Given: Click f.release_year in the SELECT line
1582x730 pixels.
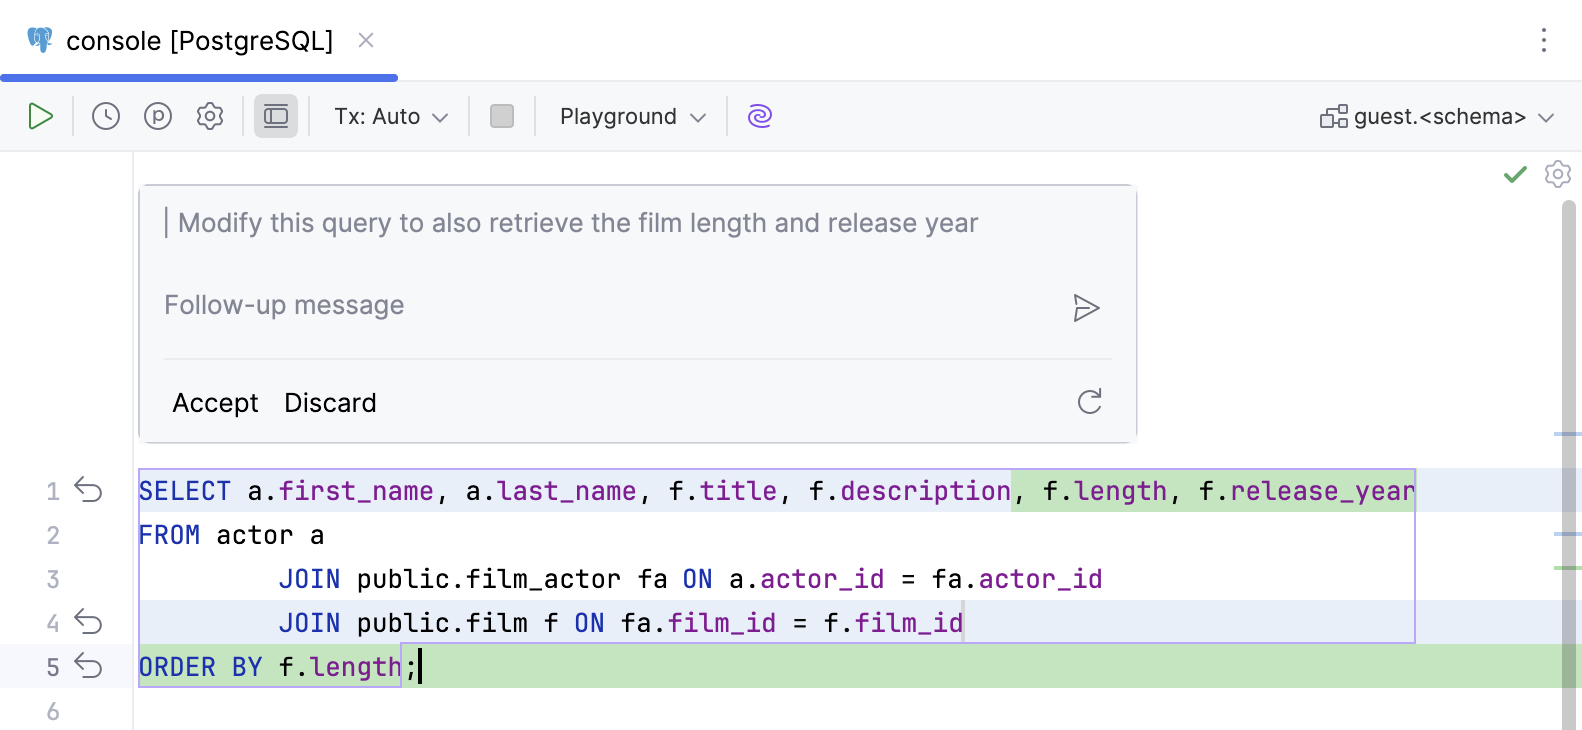Looking at the screenshot, I should (1306, 491).
